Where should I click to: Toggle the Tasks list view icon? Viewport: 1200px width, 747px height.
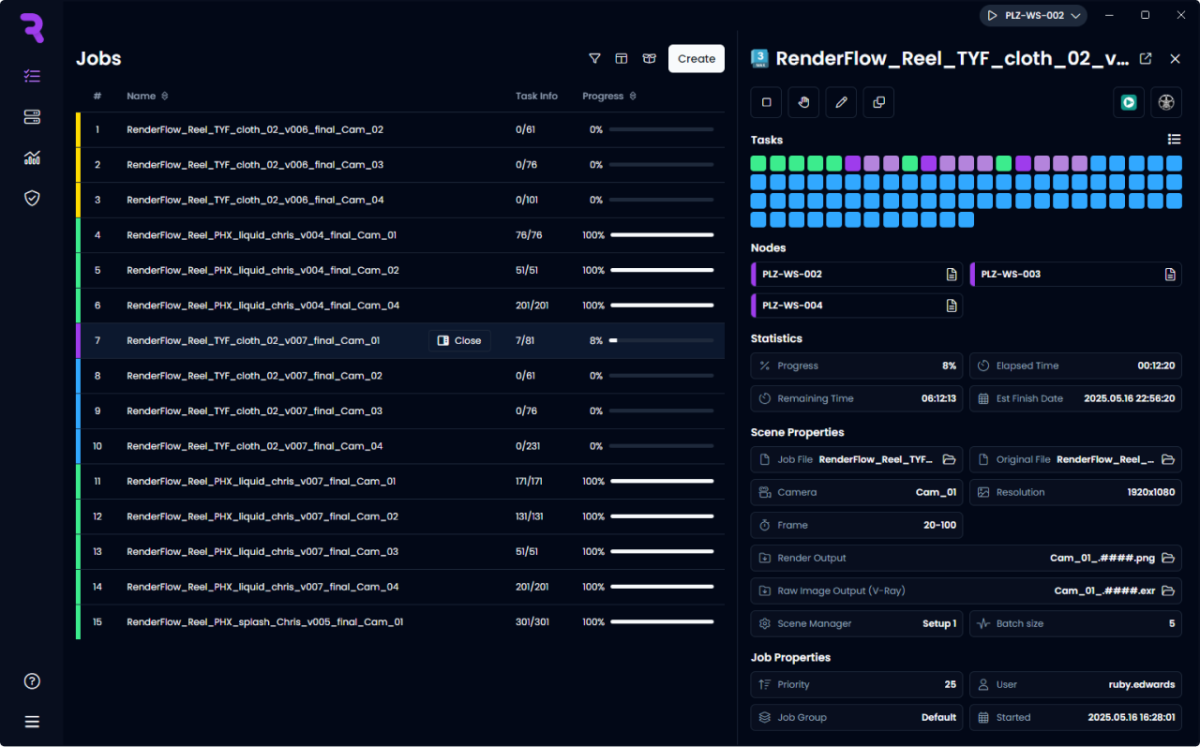point(1174,140)
